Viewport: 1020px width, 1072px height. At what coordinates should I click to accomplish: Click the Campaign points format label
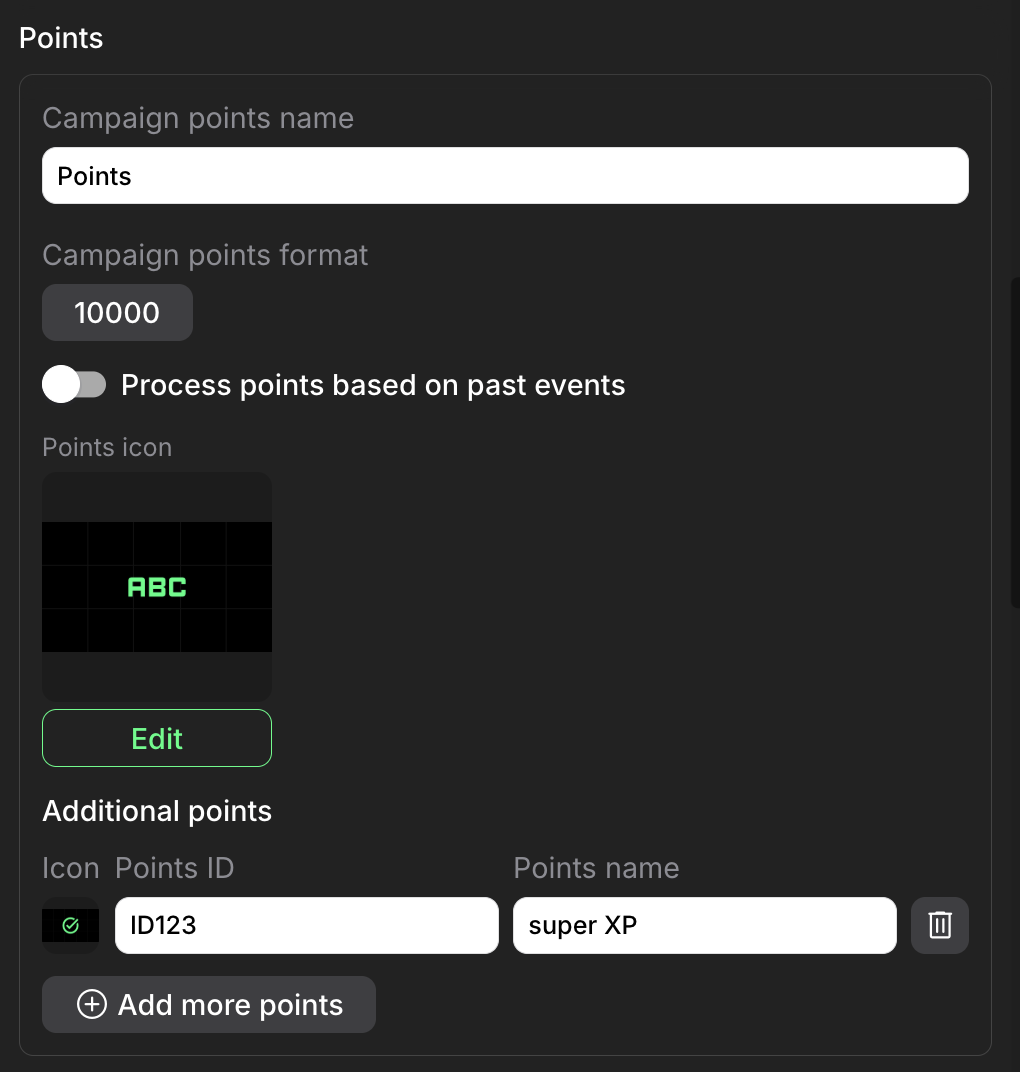tap(205, 255)
